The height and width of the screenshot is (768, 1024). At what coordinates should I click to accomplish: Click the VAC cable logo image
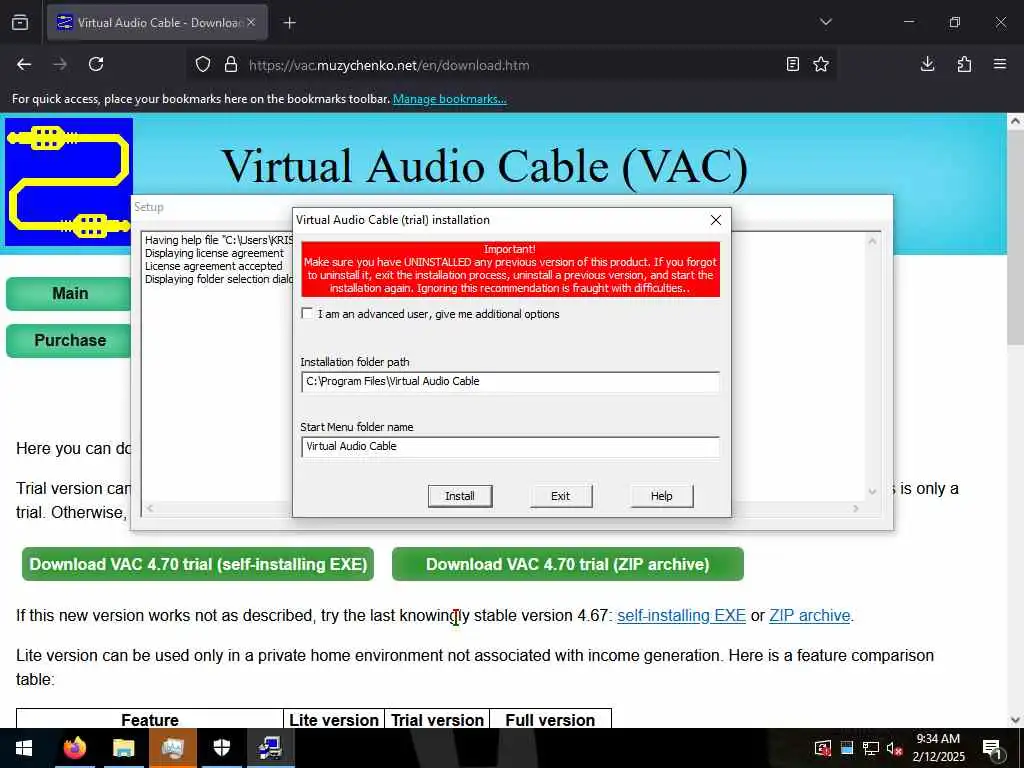click(69, 181)
